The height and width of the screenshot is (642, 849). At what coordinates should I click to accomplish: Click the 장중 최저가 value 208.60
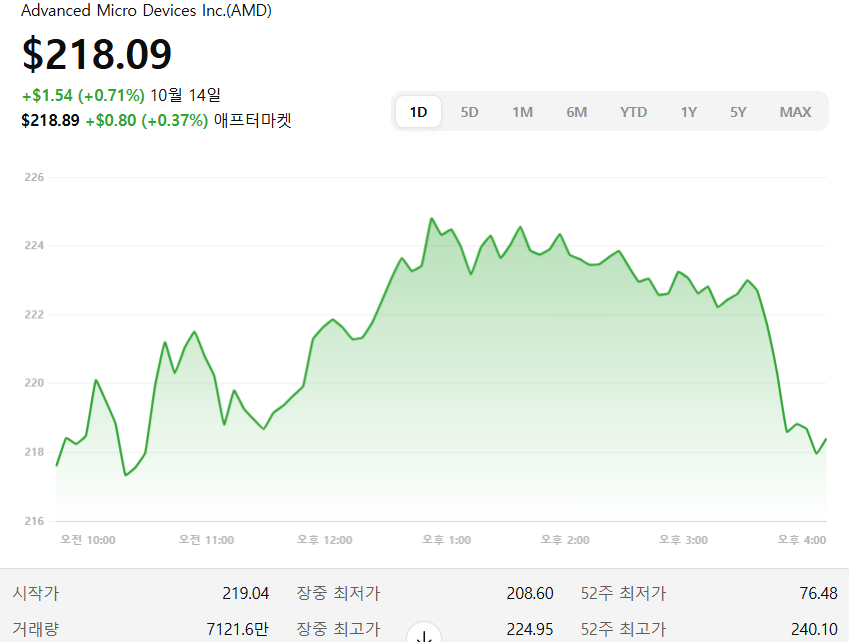529,593
